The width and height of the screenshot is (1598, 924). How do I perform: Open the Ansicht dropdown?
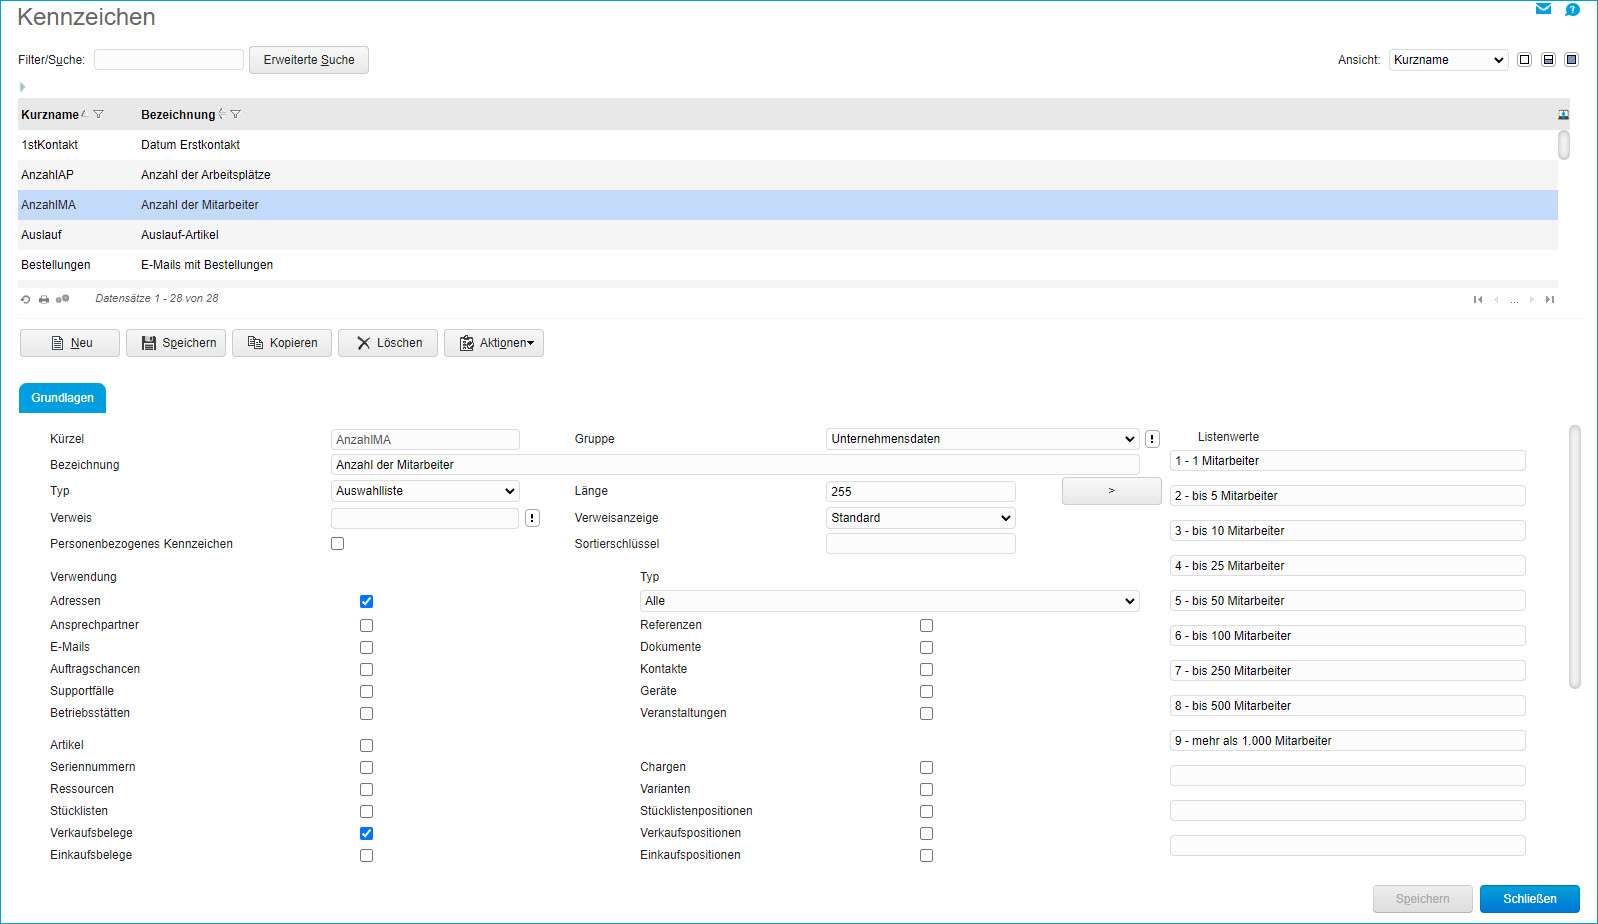(x=1448, y=60)
